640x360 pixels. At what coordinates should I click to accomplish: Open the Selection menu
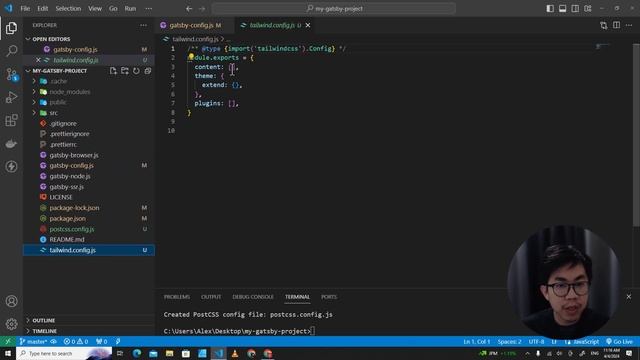[68, 9]
